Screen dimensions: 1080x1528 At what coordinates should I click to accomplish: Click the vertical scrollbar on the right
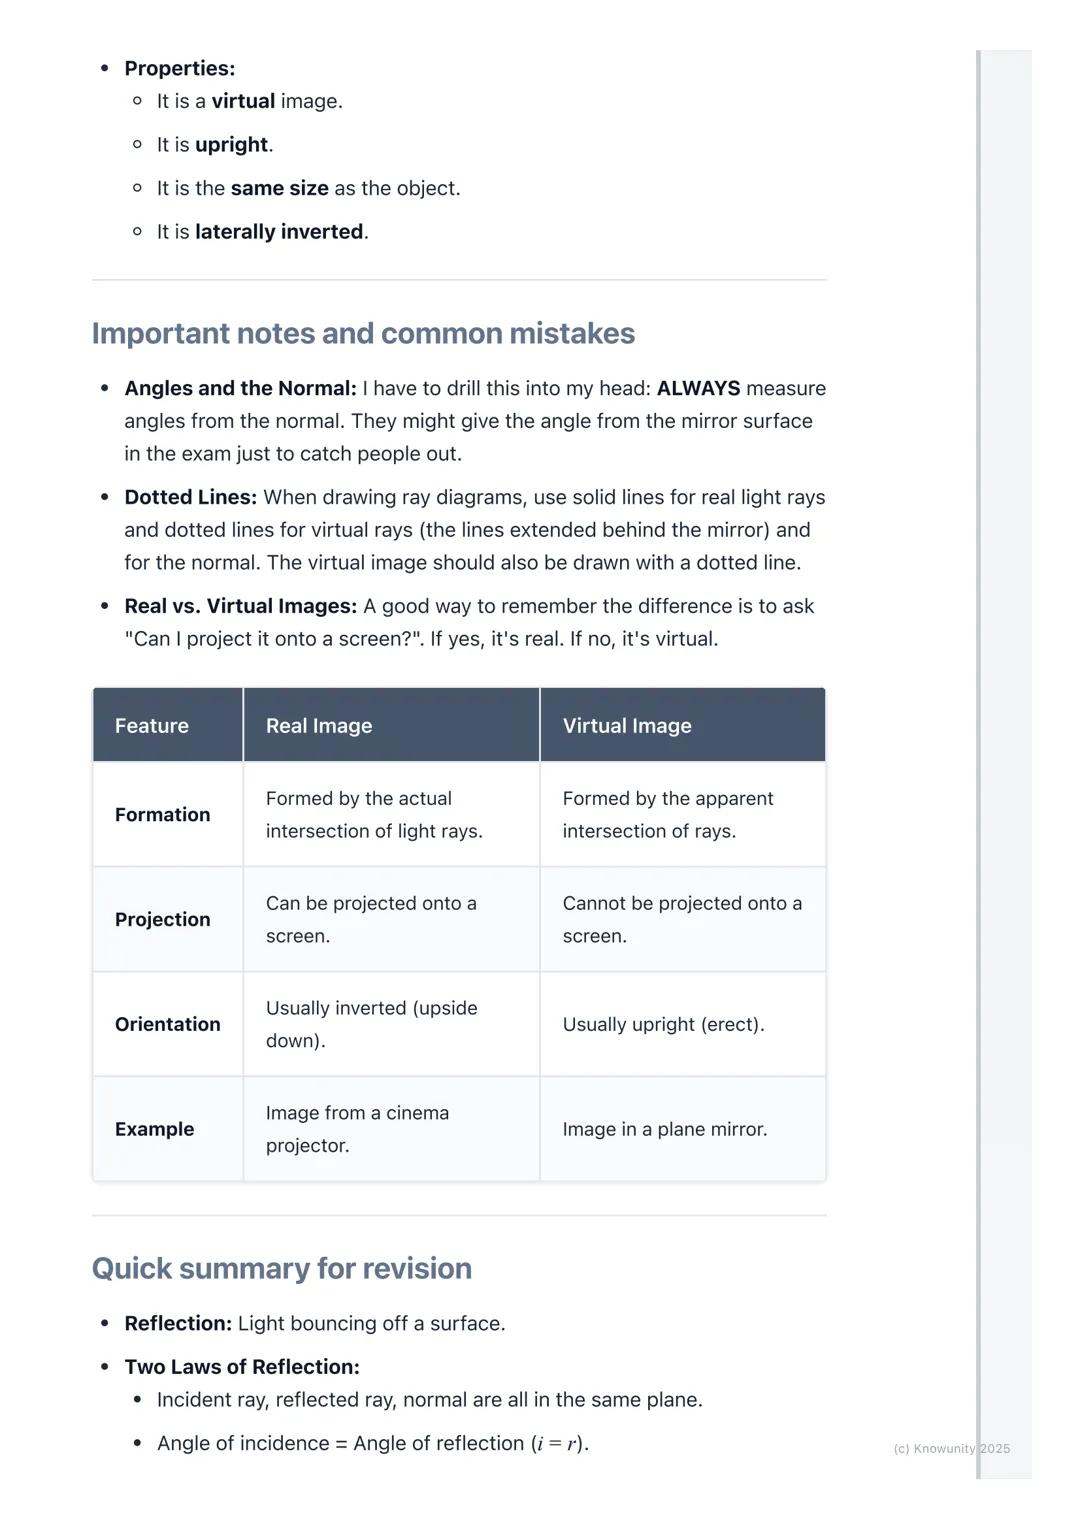[x=979, y=760]
